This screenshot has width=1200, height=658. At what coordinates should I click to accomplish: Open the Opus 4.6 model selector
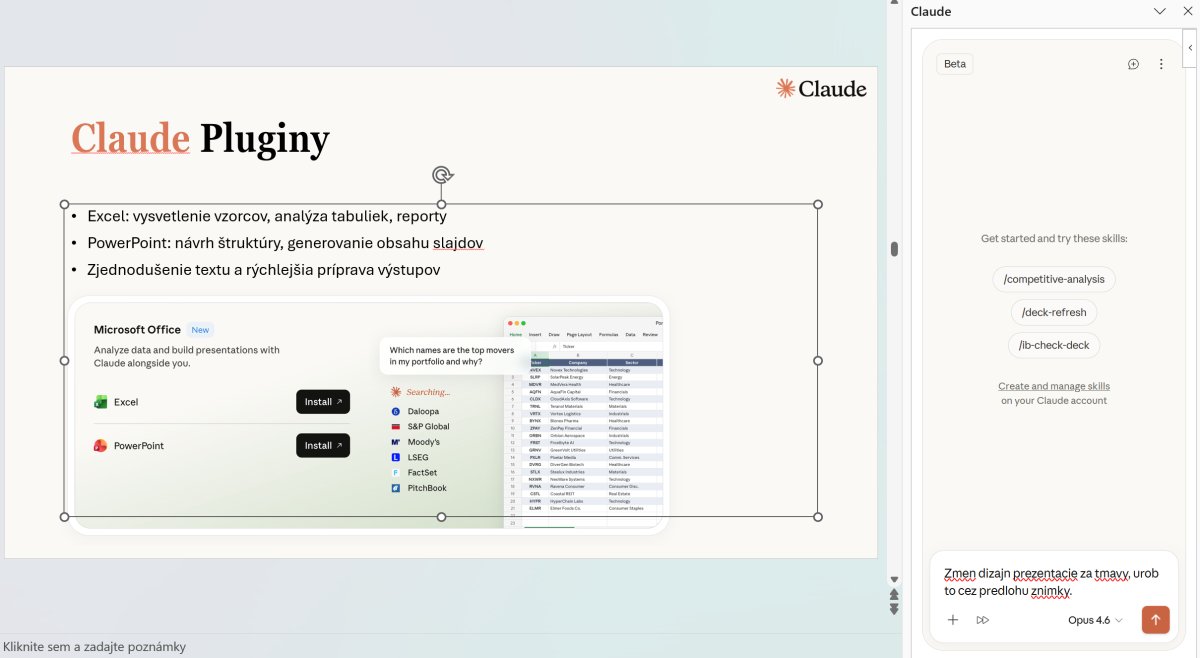point(1095,620)
